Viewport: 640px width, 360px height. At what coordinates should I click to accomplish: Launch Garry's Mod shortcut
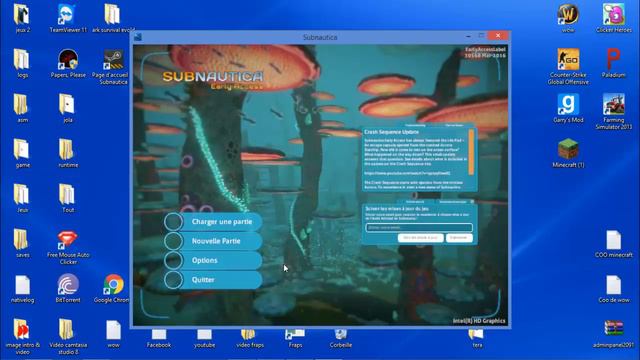pyautogui.click(x=568, y=104)
